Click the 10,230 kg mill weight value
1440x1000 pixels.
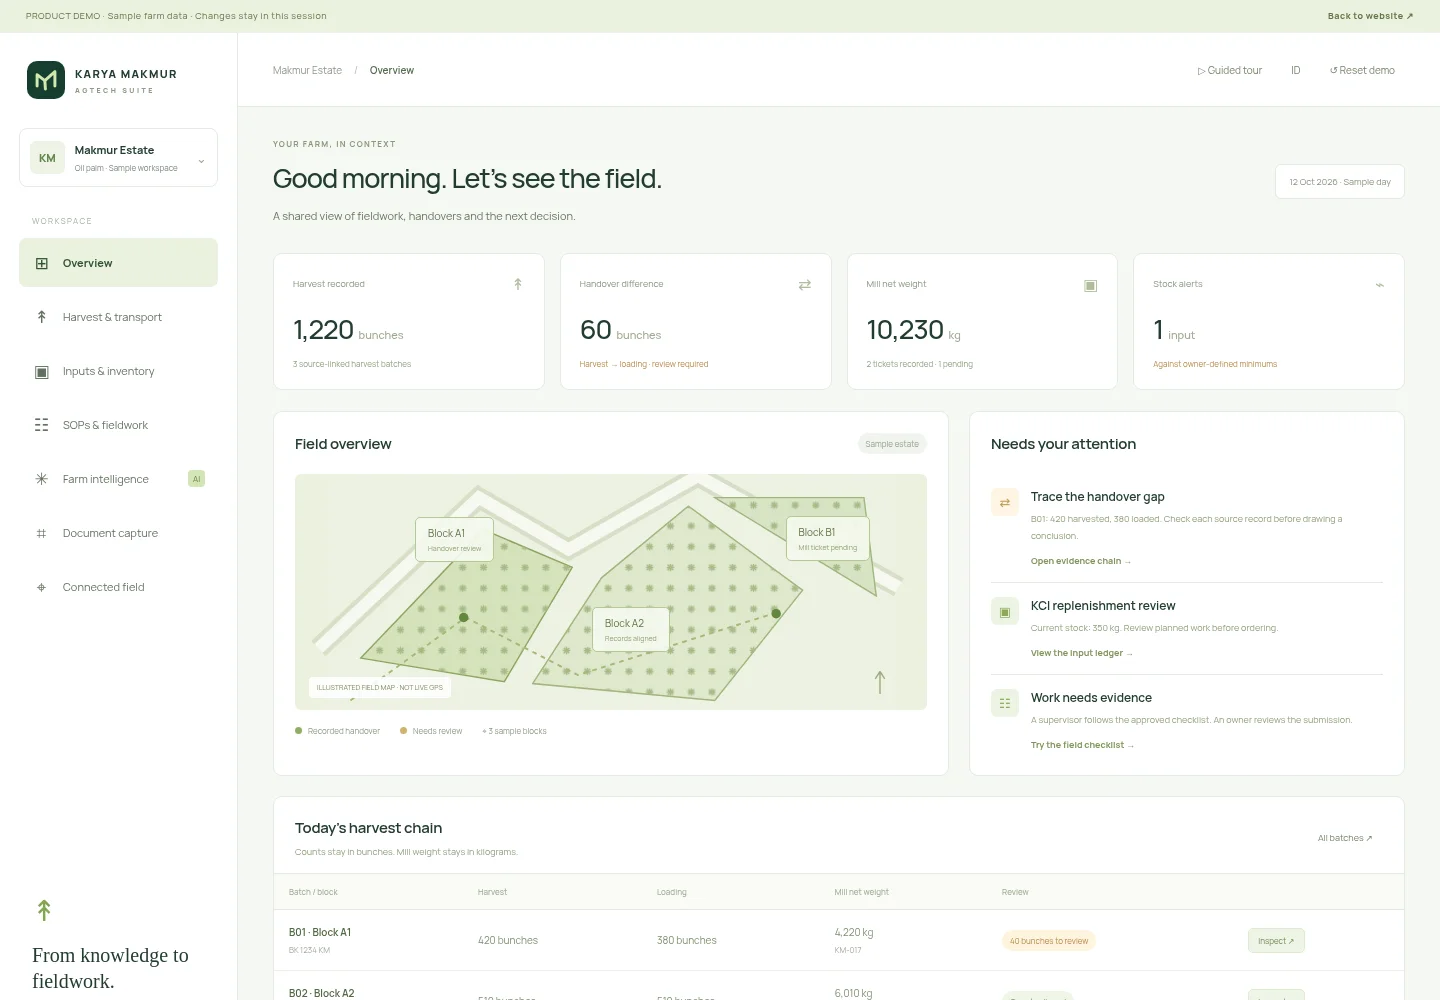[913, 330]
